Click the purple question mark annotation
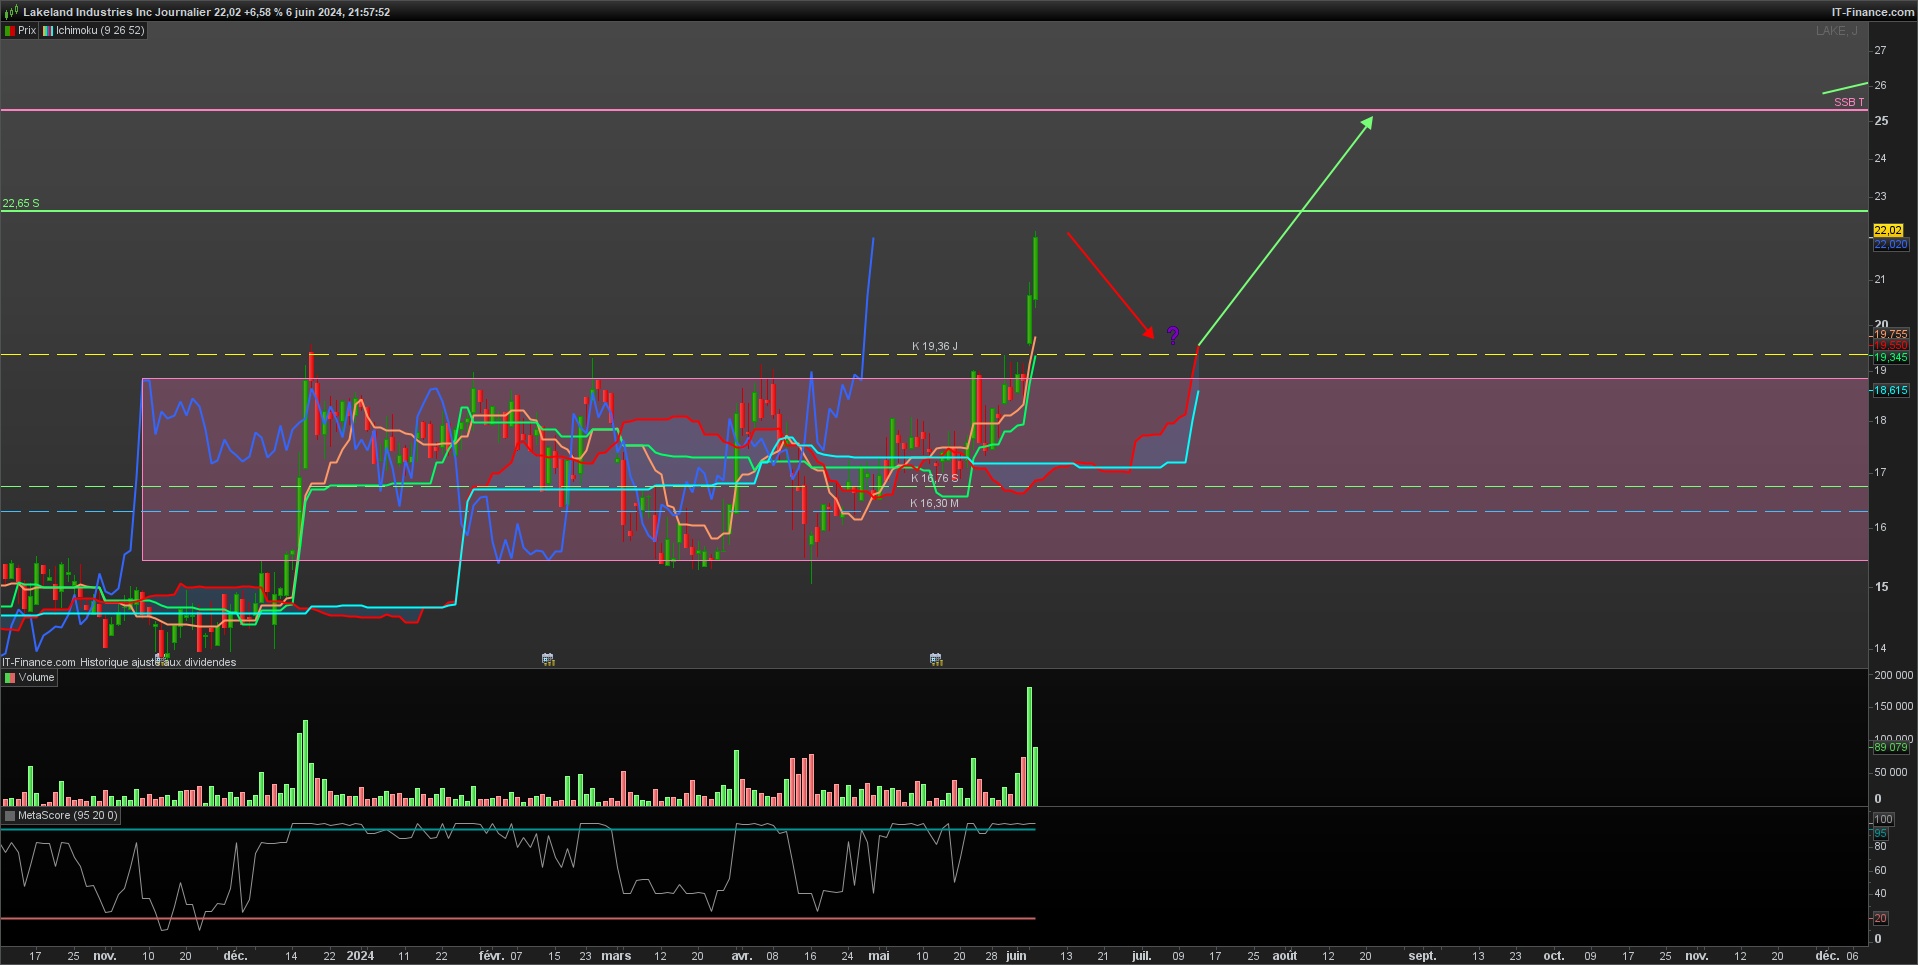 (x=1173, y=335)
